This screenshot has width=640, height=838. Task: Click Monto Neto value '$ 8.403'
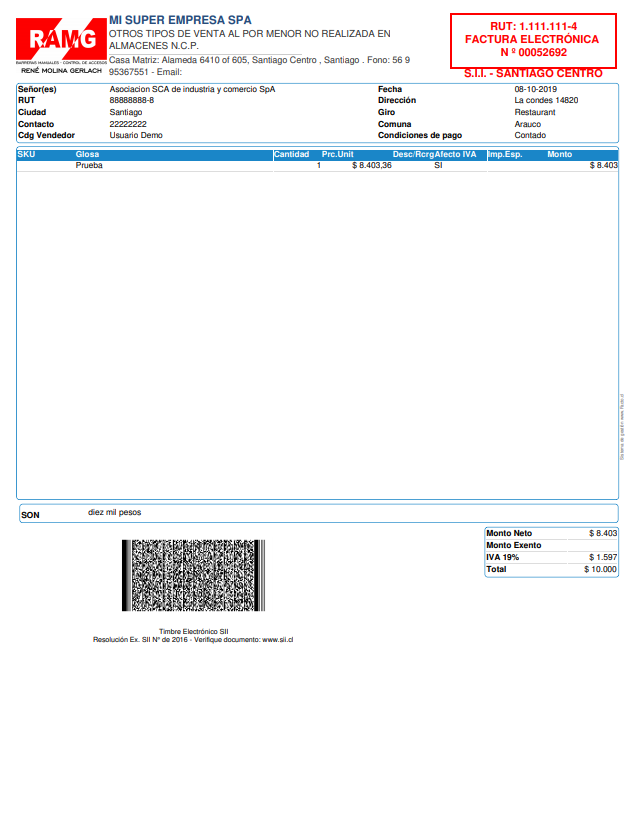[x=603, y=533]
